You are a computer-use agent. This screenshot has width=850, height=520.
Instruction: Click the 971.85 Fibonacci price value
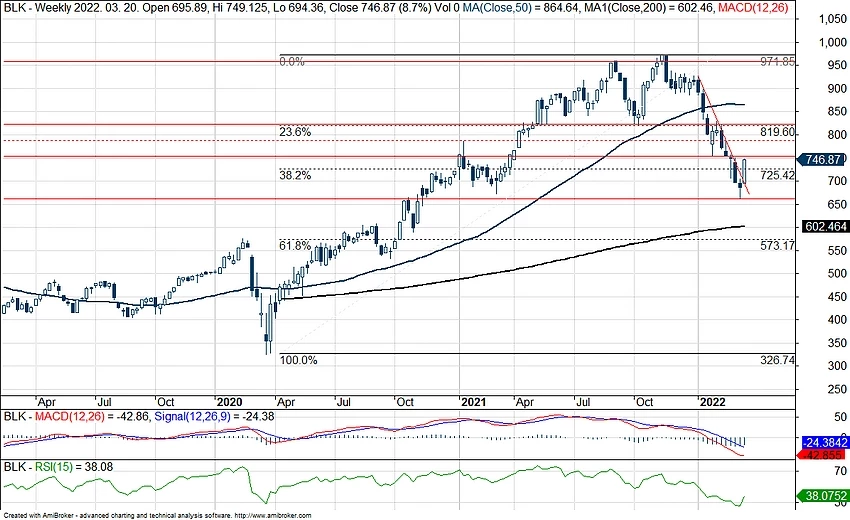[777, 62]
